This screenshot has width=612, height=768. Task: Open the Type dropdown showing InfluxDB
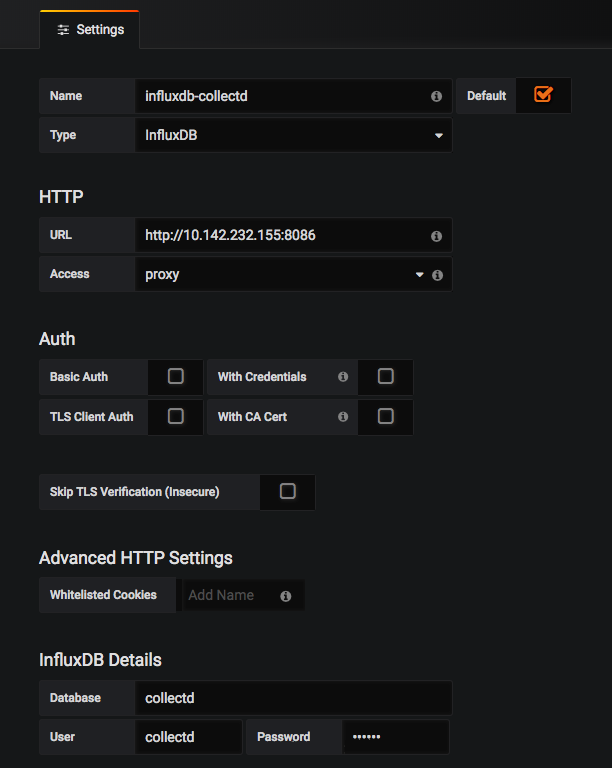coord(293,135)
